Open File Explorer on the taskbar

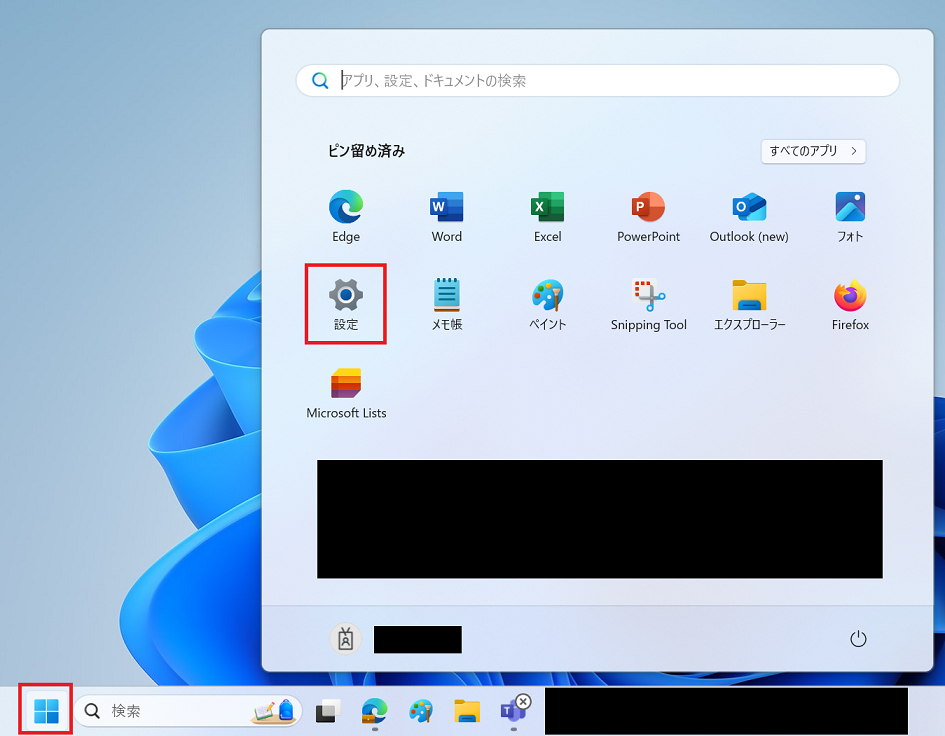(467, 711)
